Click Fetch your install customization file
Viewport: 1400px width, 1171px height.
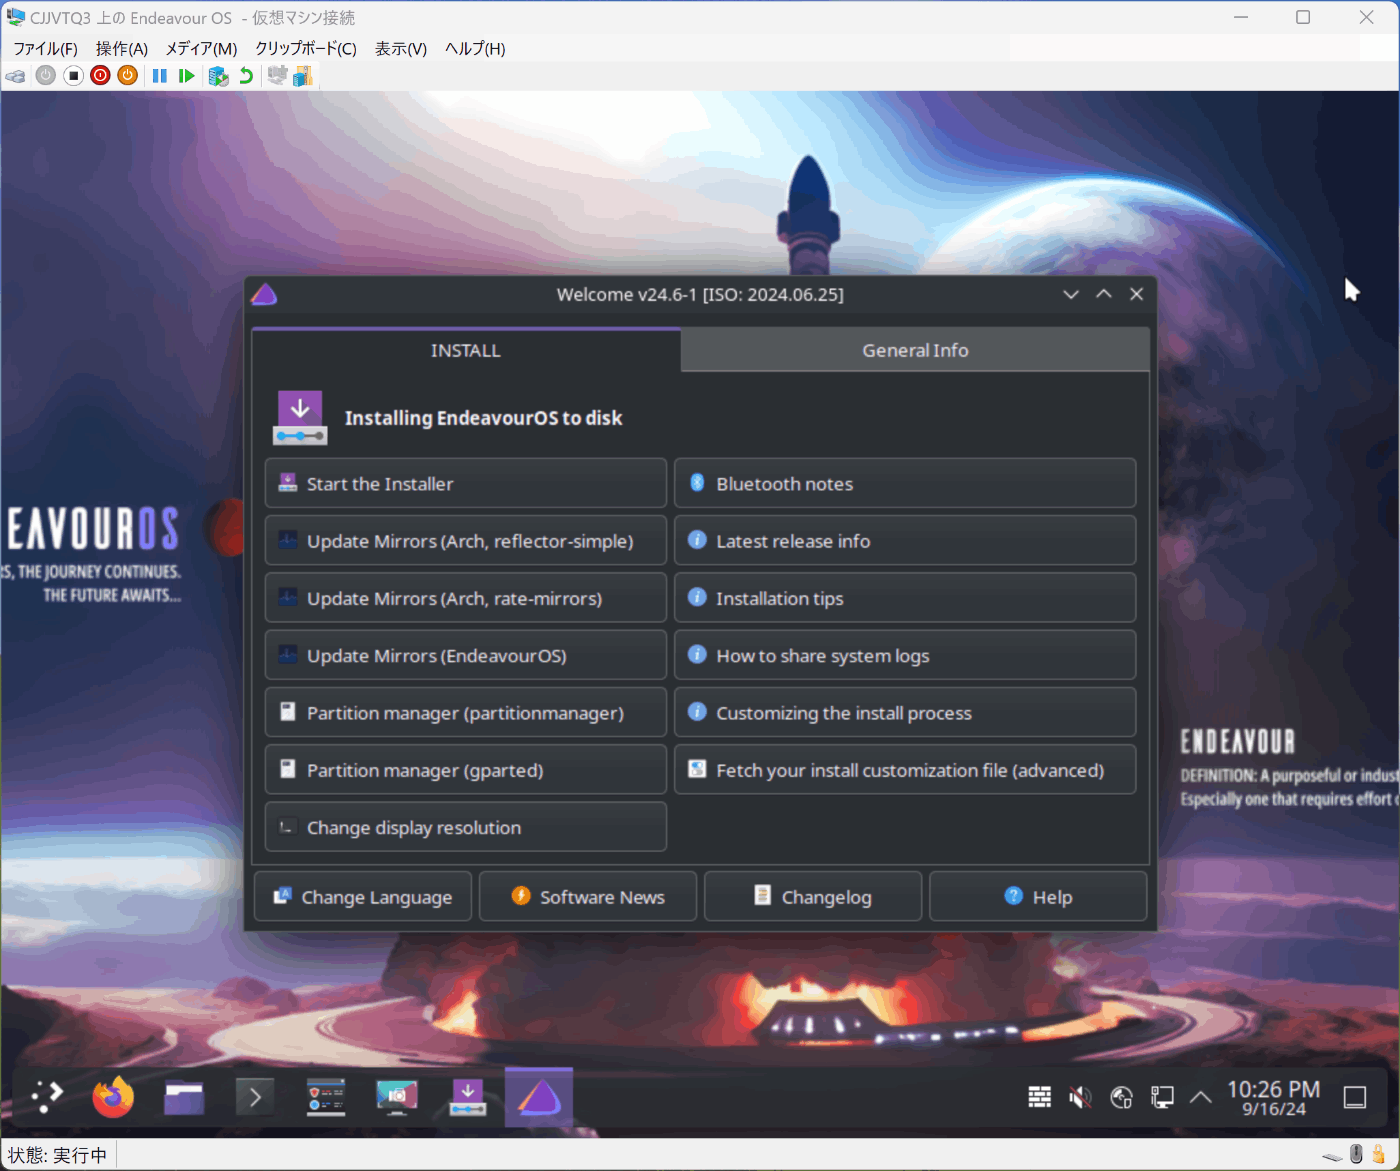[x=905, y=770]
